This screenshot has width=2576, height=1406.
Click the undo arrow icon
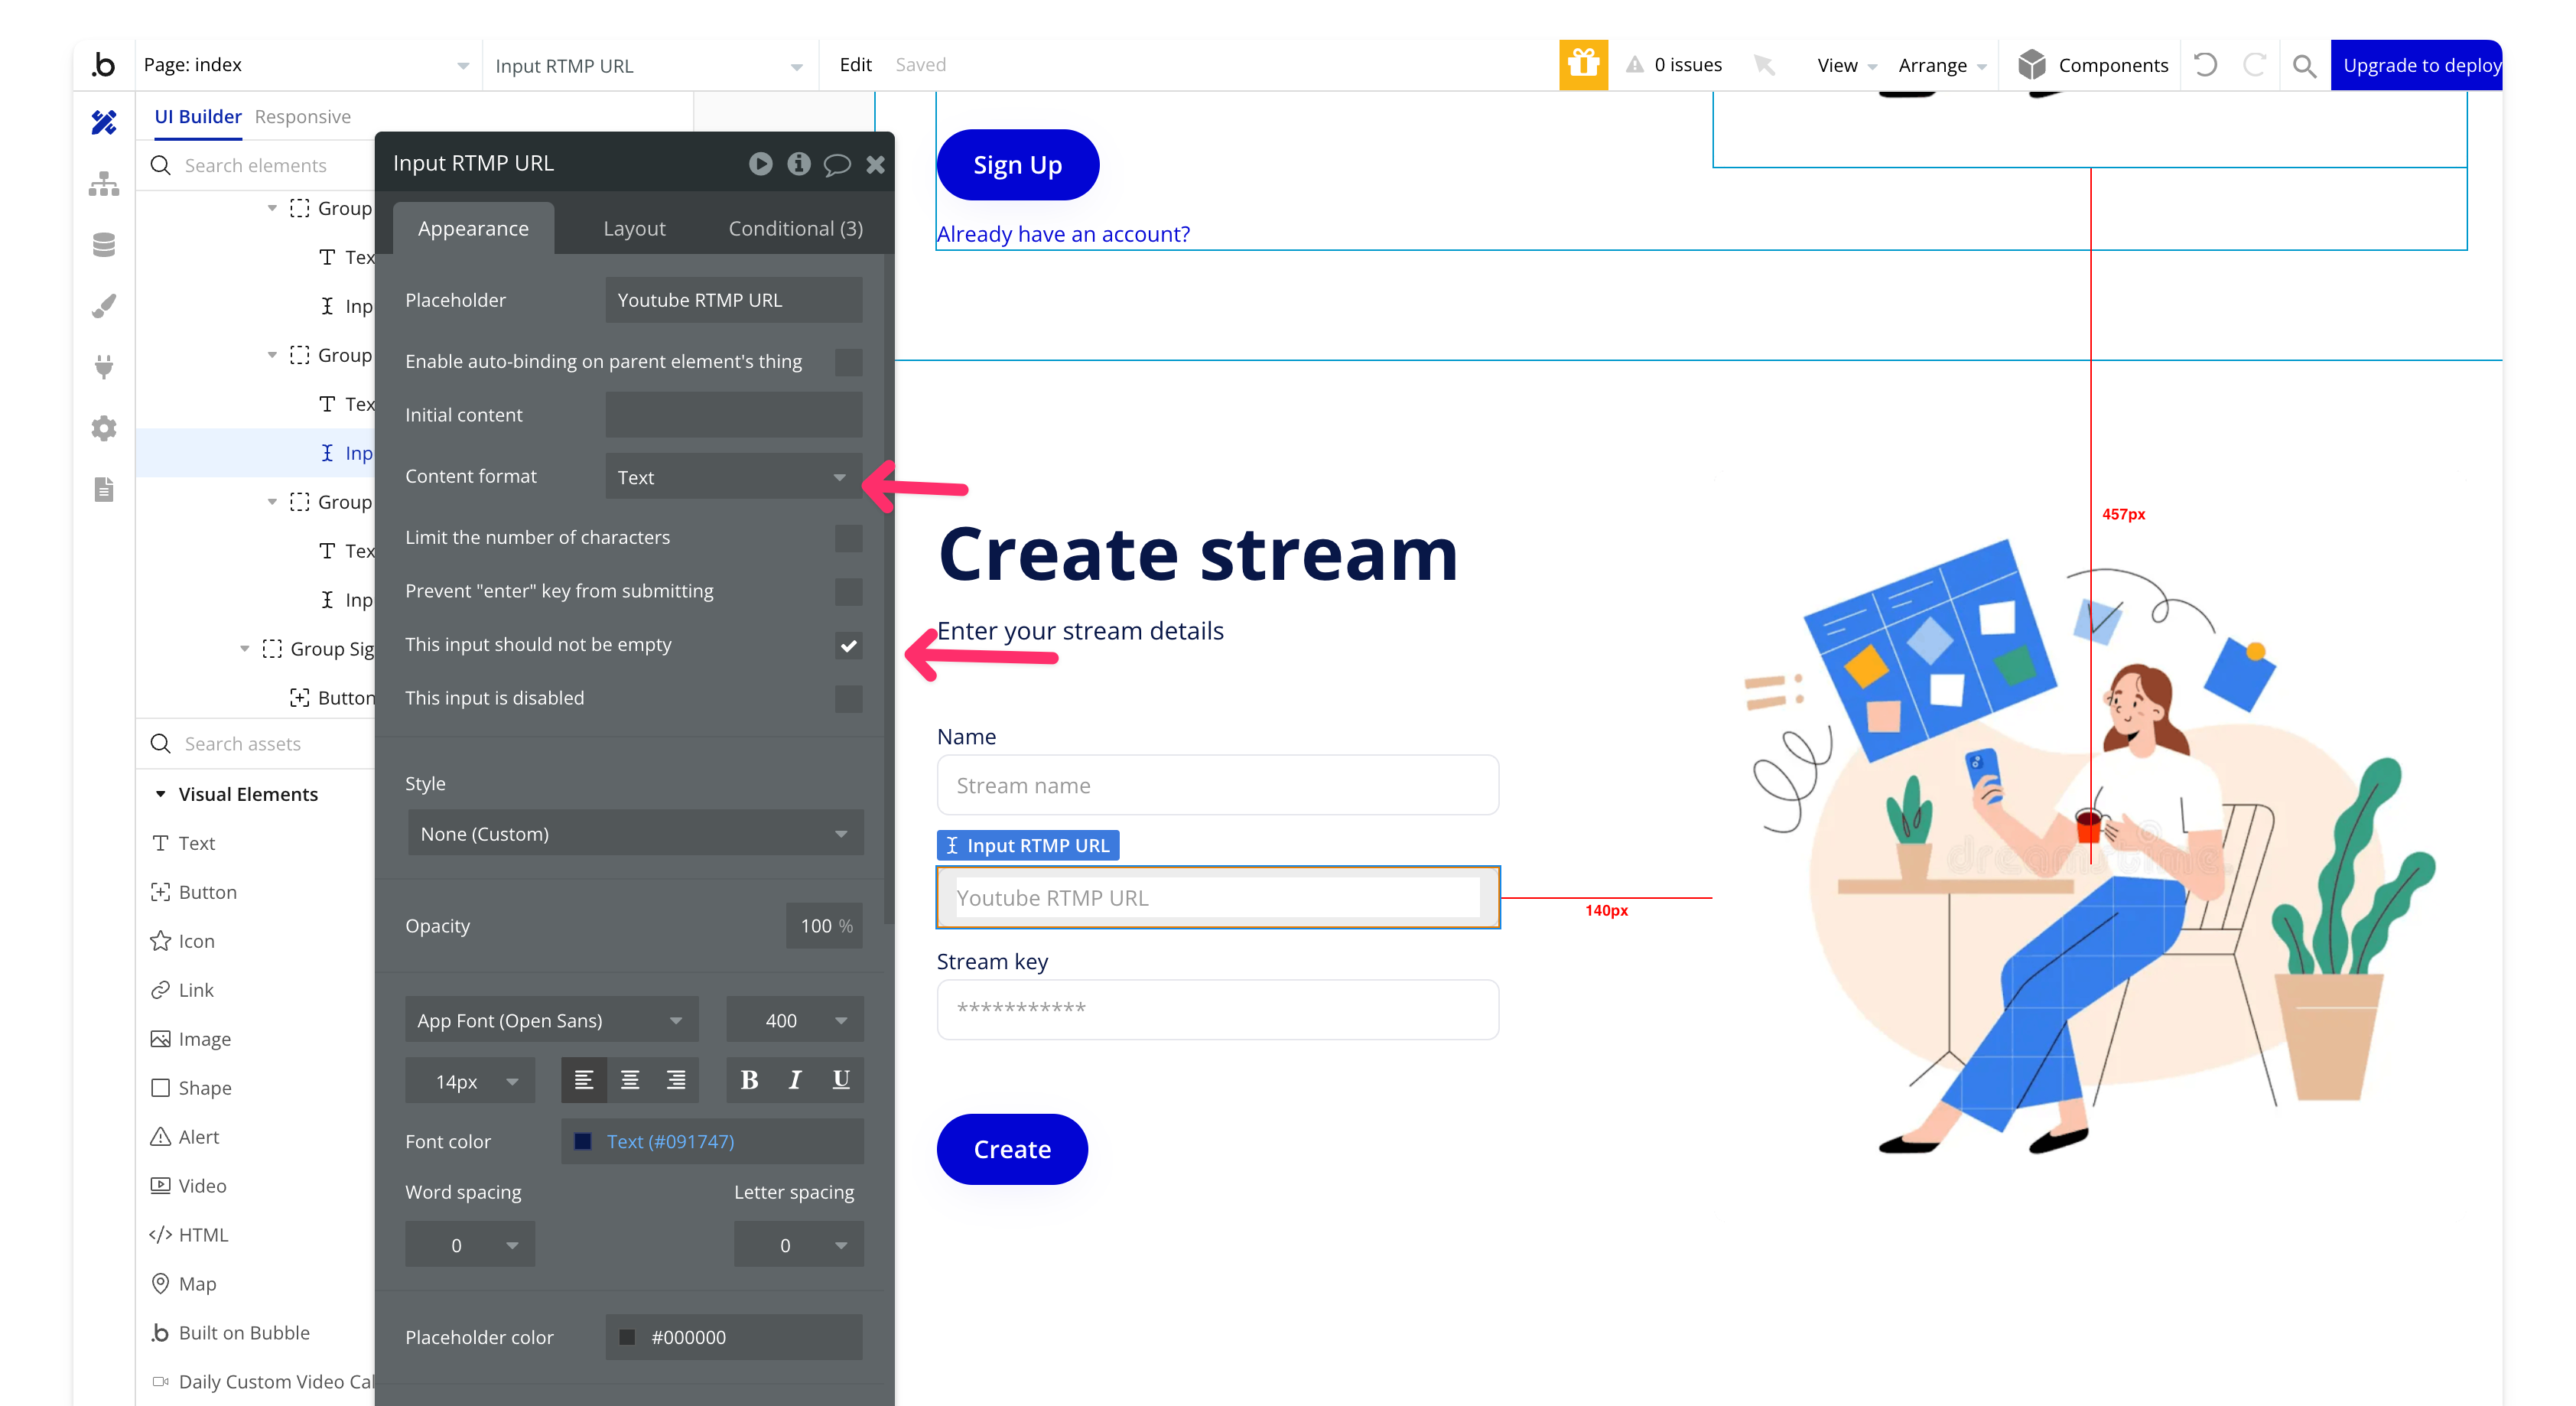(2205, 65)
